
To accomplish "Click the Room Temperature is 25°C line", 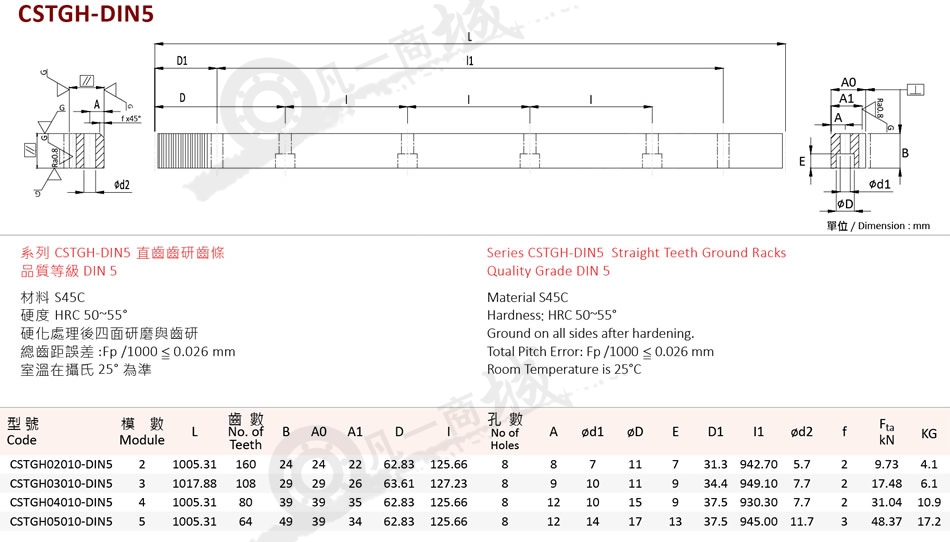I will coord(563,369).
